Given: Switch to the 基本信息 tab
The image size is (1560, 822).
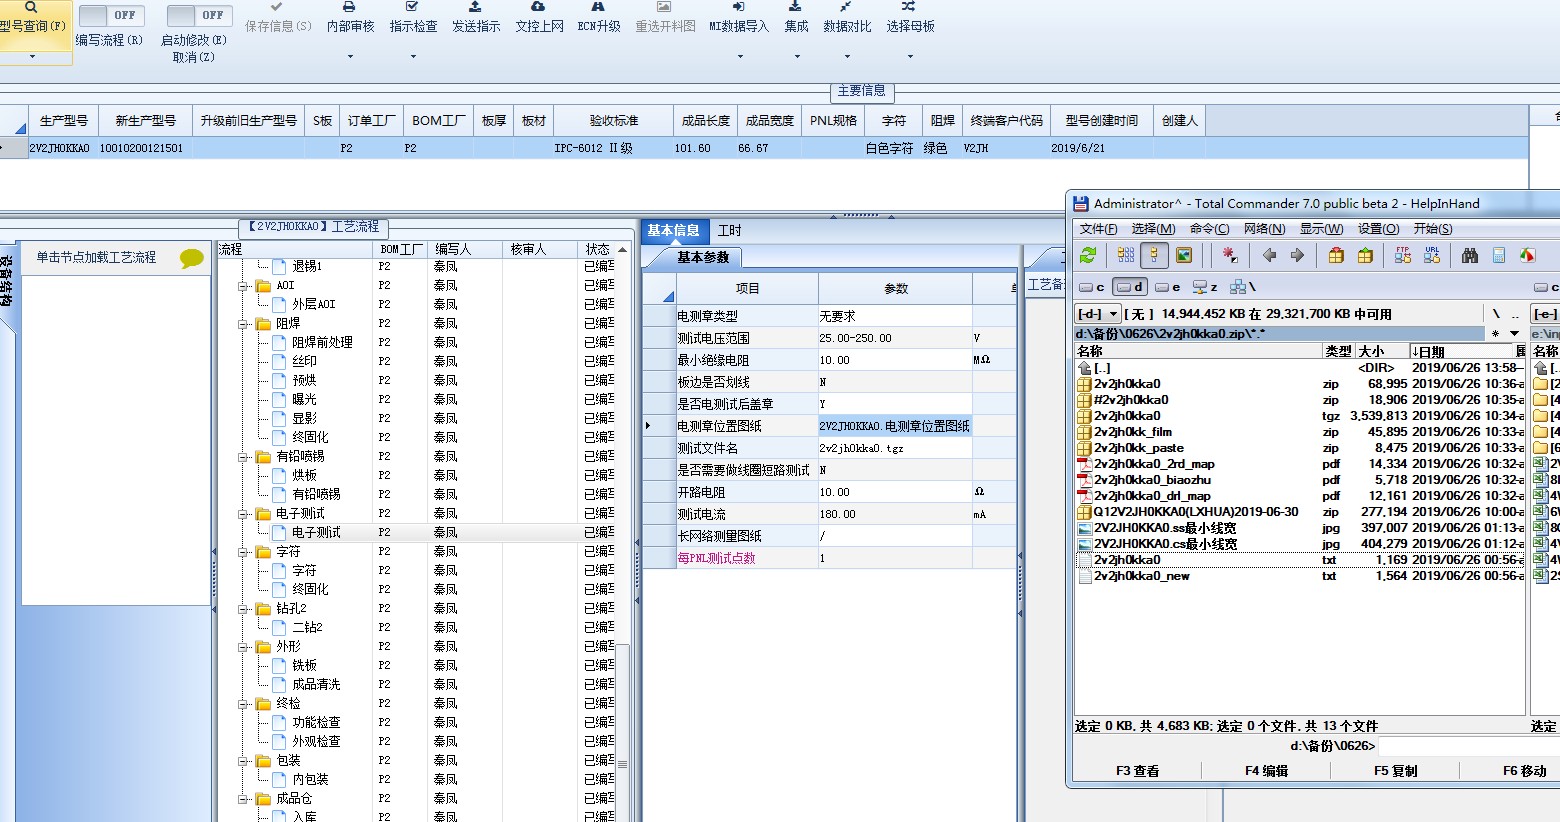Looking at the screenshot, I should coord(674,231).
